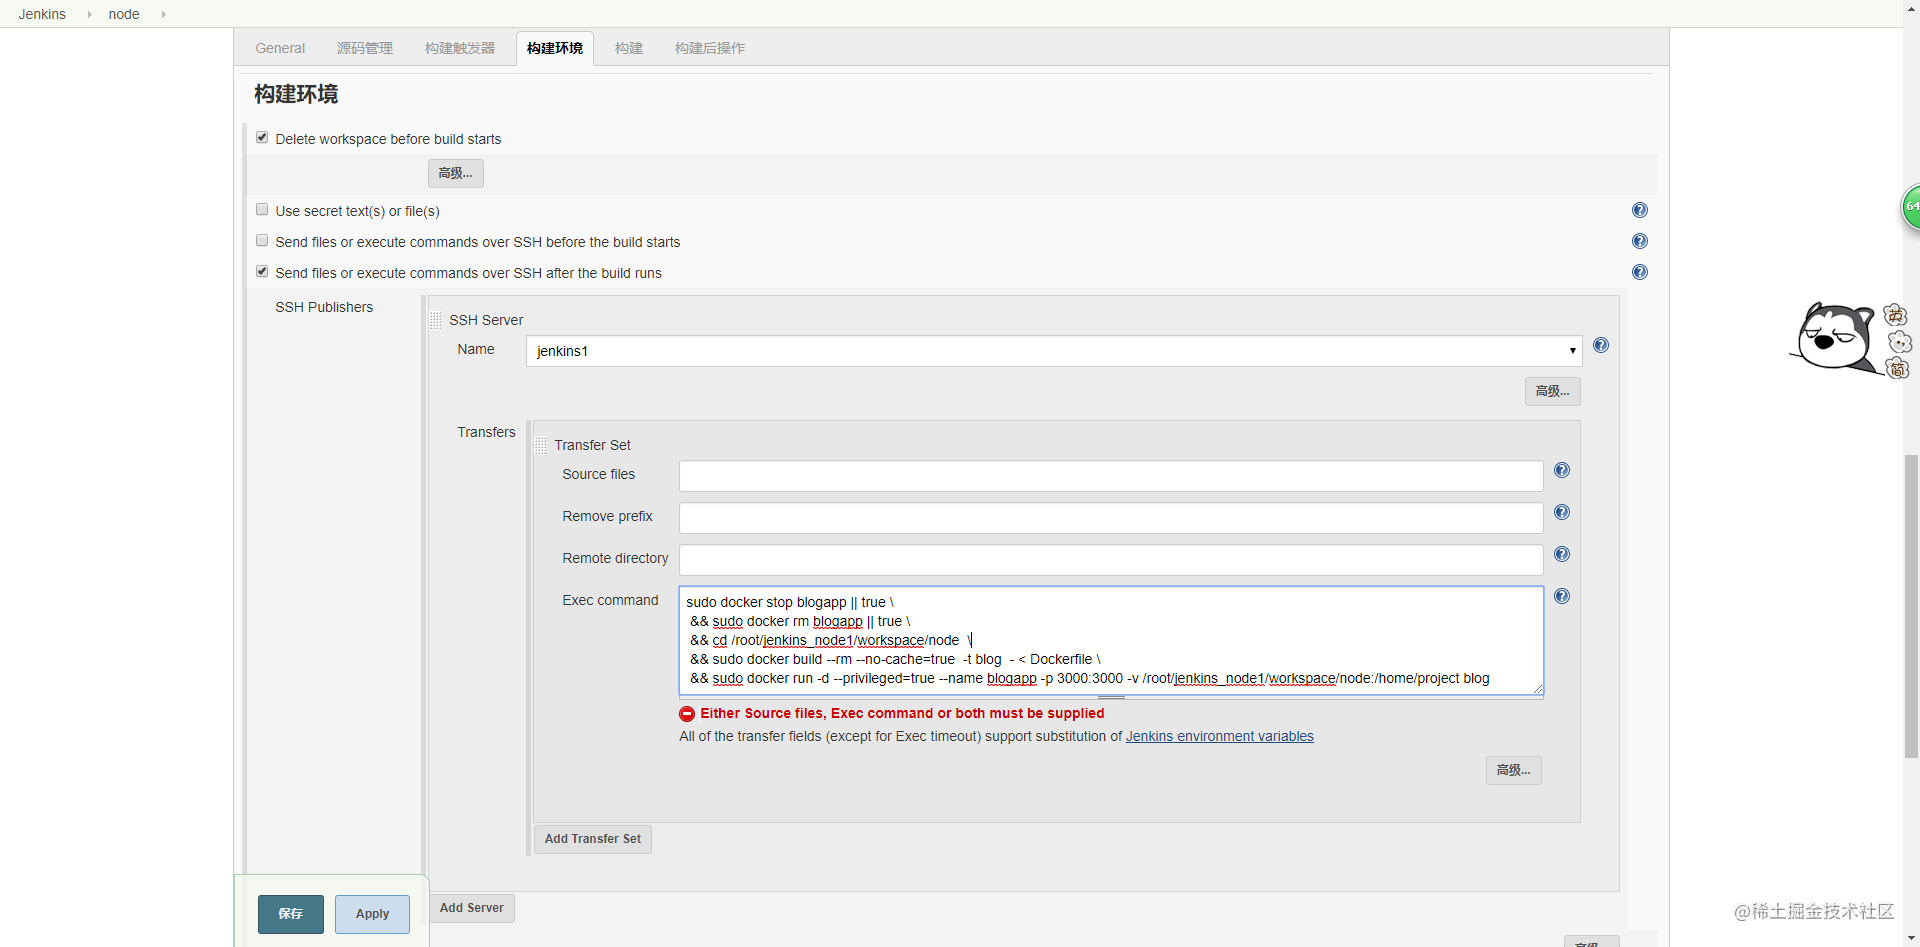Click the Transfer Set drag handle
The width and height of the screenshot is (1920, 947).
541,445
